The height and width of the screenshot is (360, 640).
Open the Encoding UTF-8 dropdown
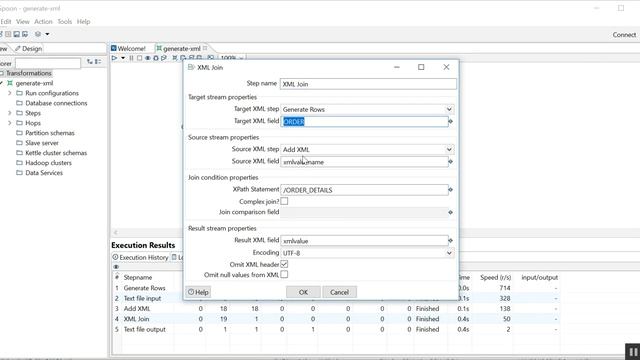[x=449, y=253]
